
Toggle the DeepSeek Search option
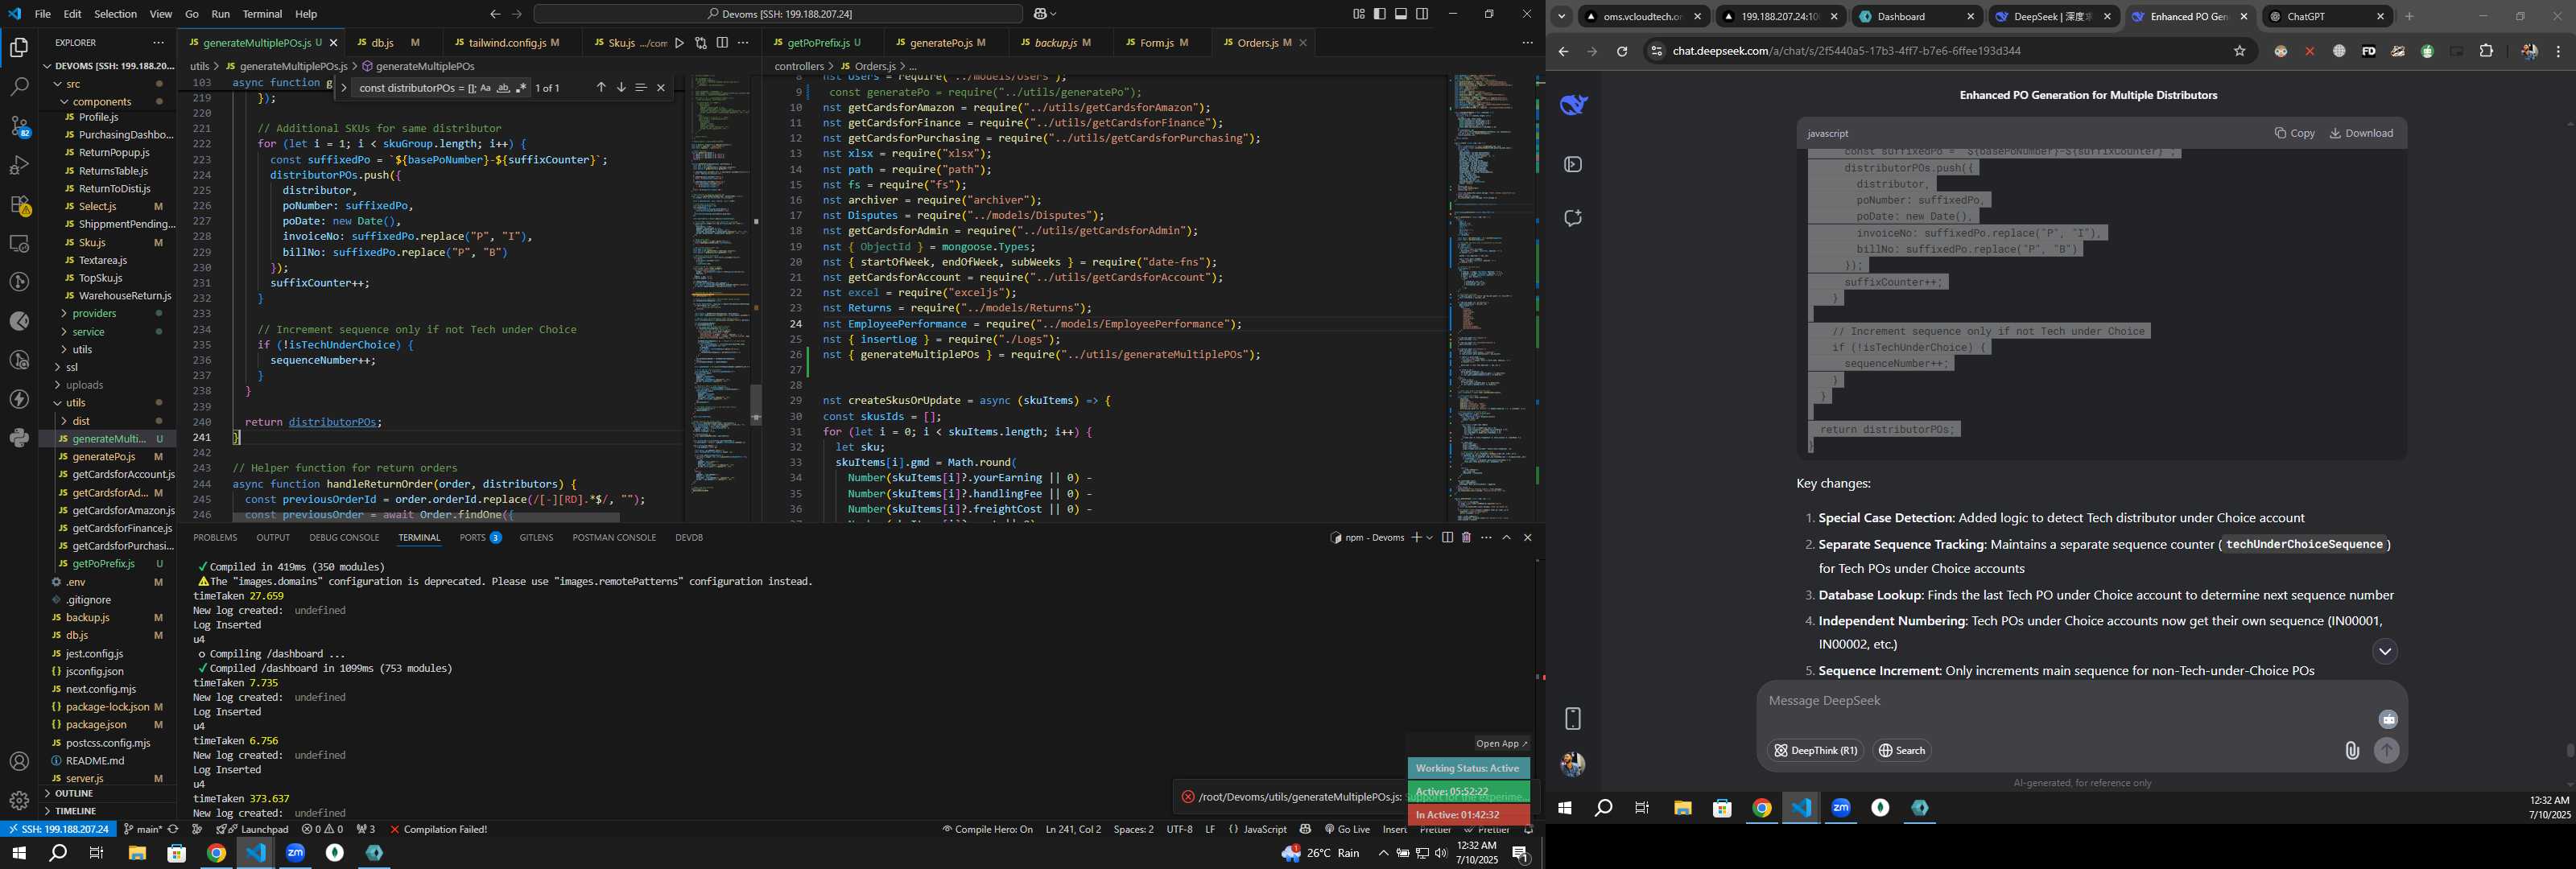1902,750
